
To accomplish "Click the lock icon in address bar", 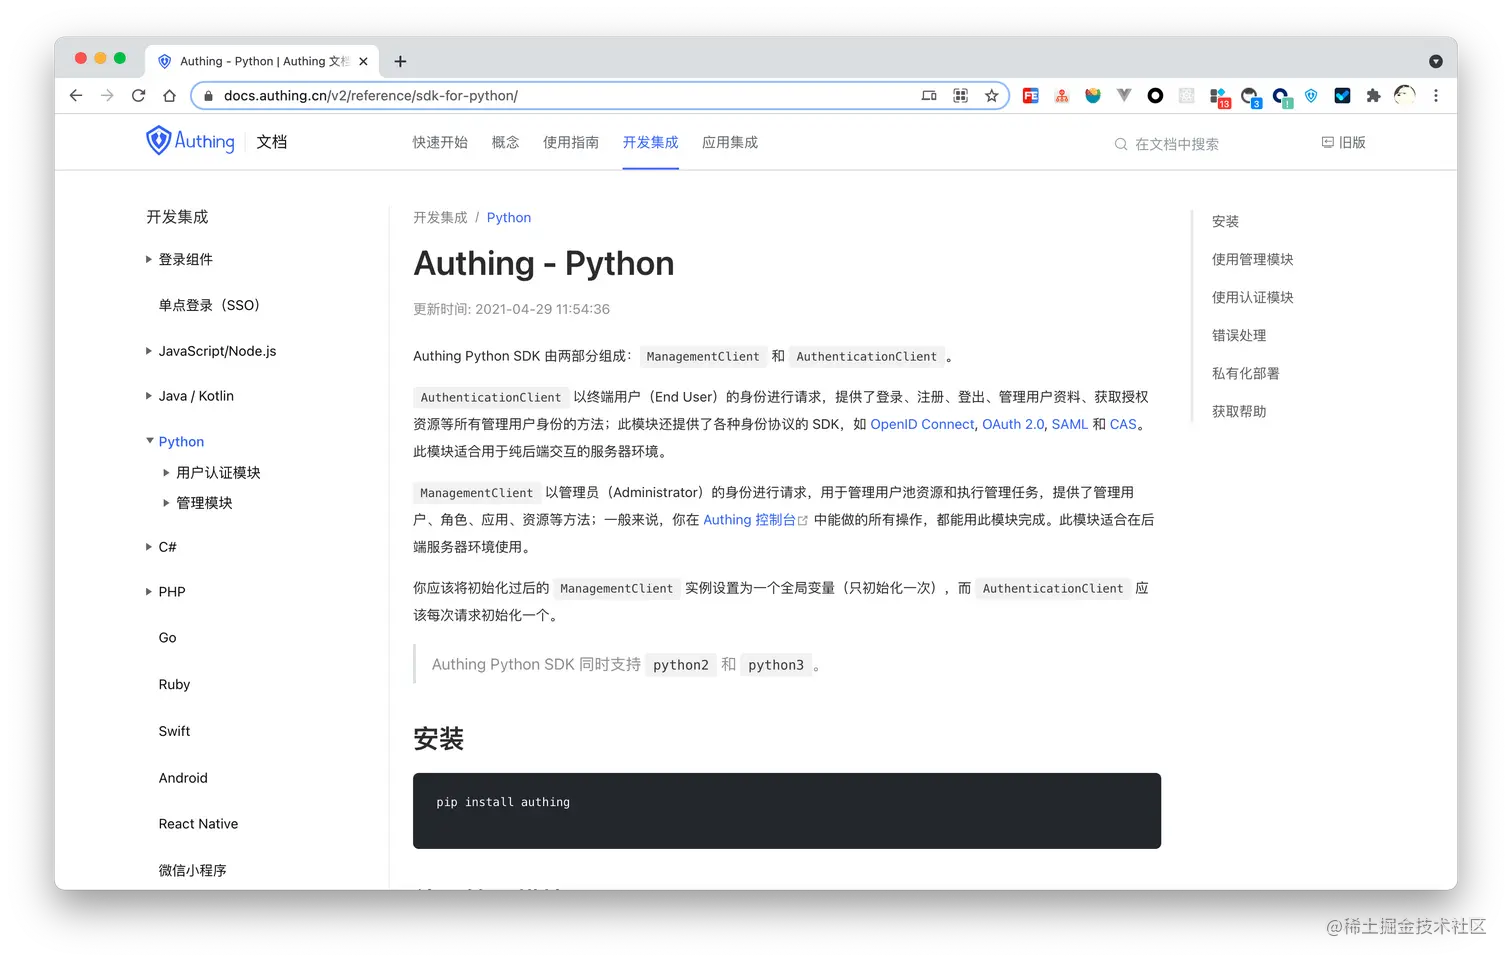I will click(208, 96).
